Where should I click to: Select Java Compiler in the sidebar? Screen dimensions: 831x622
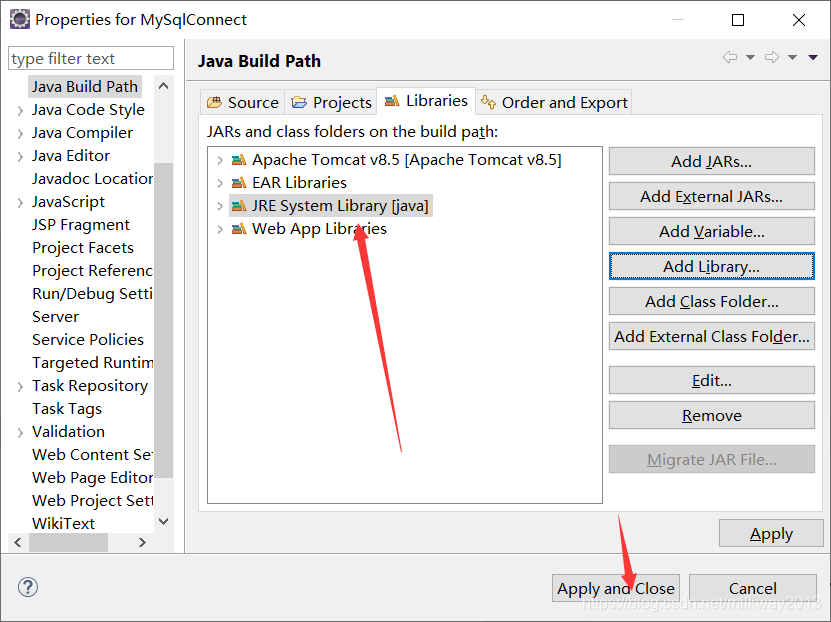coord(82,132)
